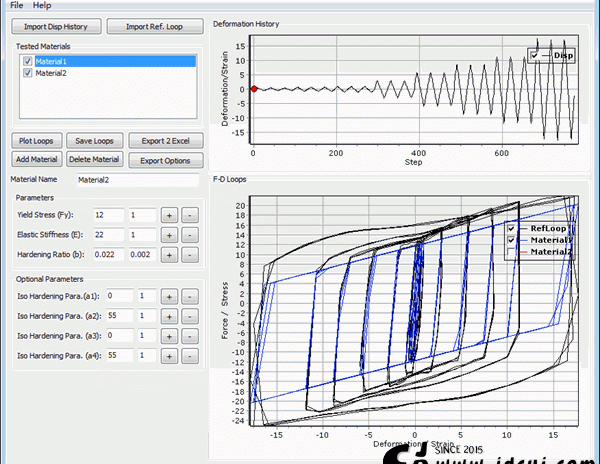Screen dimensions: 600x464
Task: Click the Delete Material button
Action: click(95, 160)
